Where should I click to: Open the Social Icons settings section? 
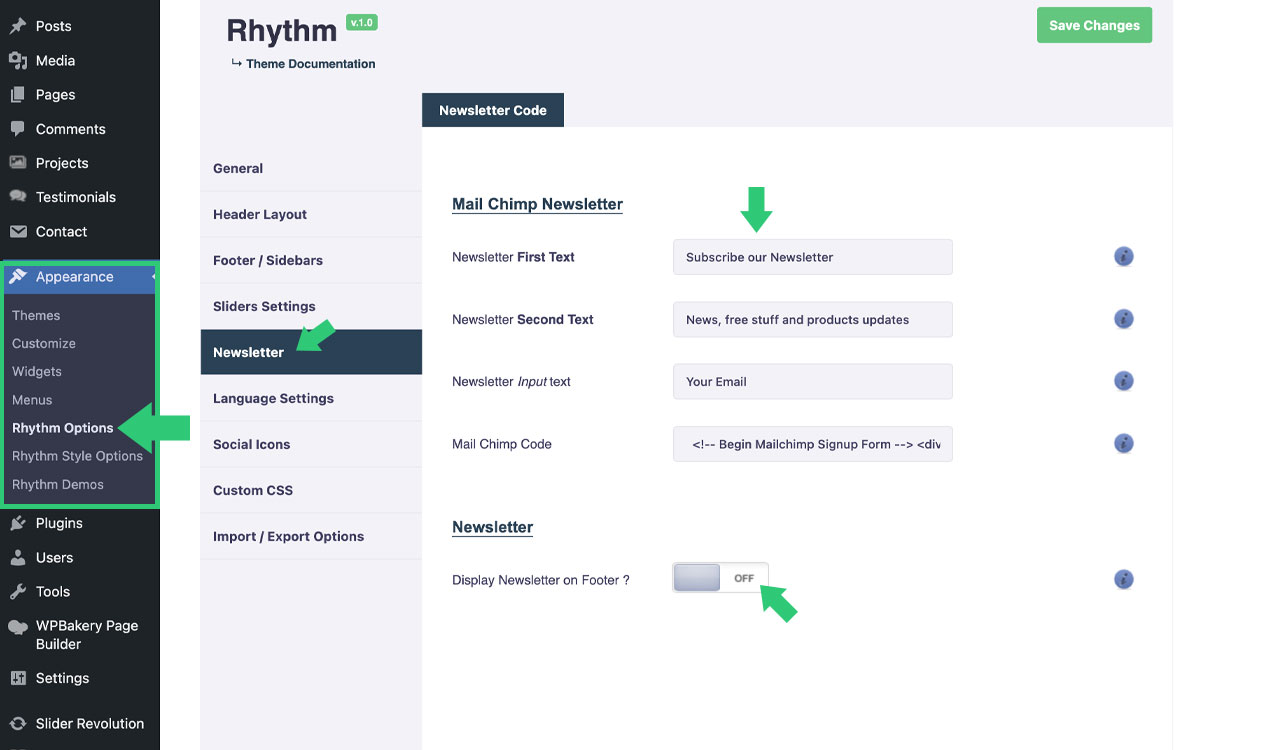[x=251, y=444]
